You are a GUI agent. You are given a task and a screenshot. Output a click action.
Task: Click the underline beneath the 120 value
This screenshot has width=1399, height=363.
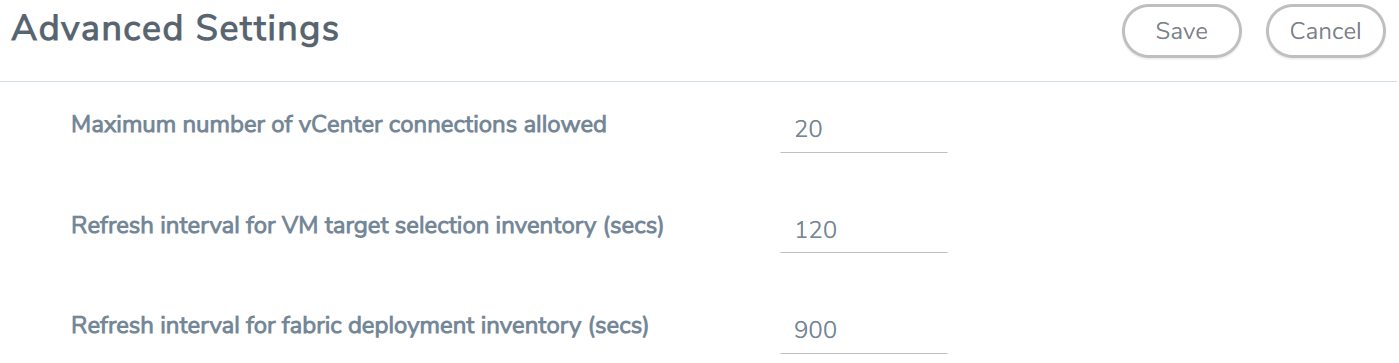point(863,252)
